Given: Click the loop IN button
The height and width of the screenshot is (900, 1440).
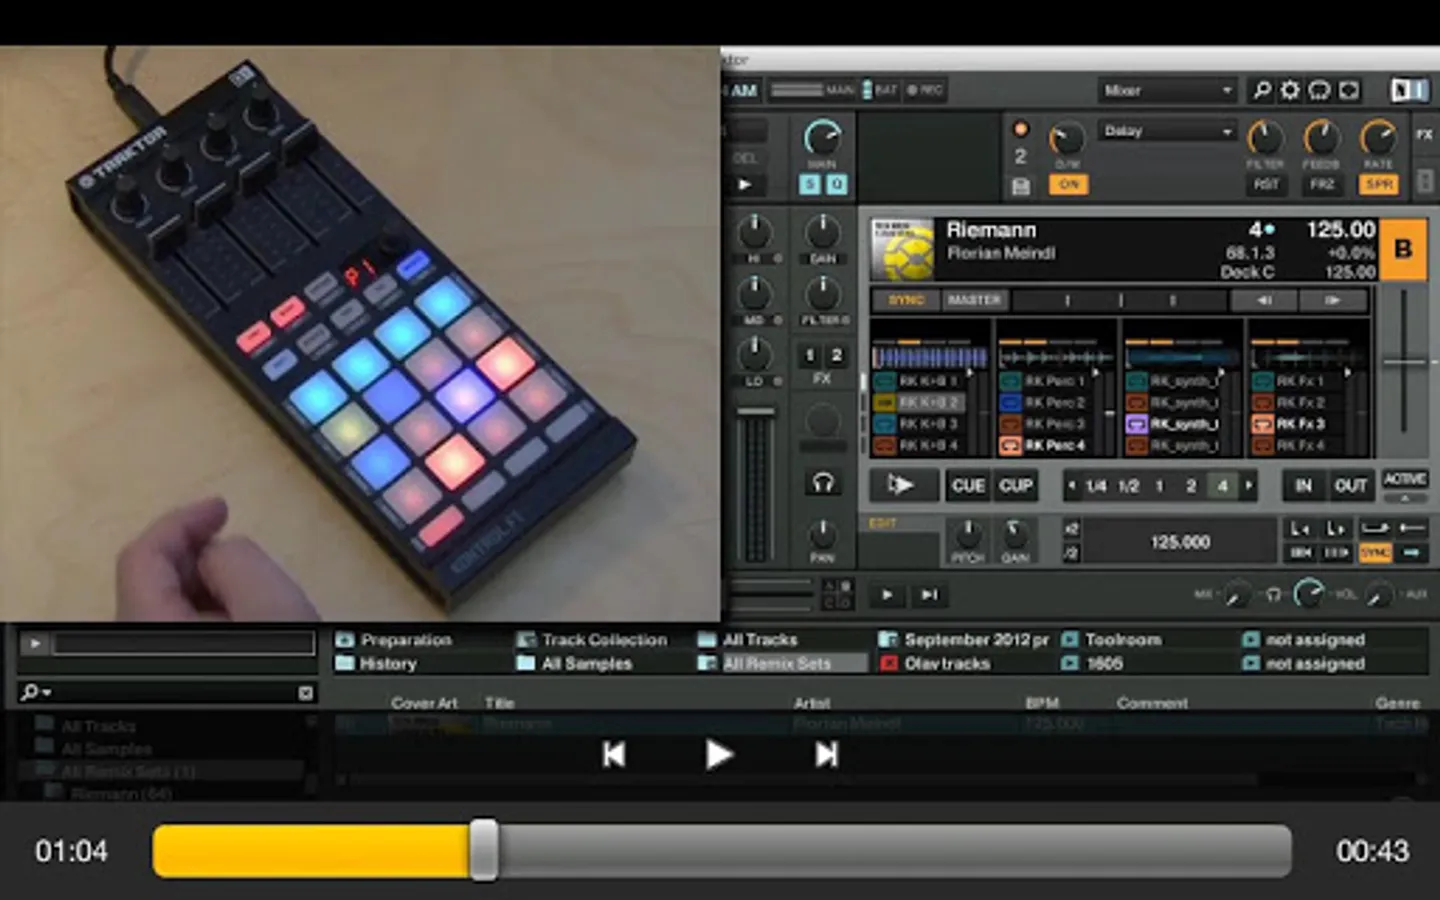Looking at the screenshot, I should pyautogui.click(x=1303, y=486).
